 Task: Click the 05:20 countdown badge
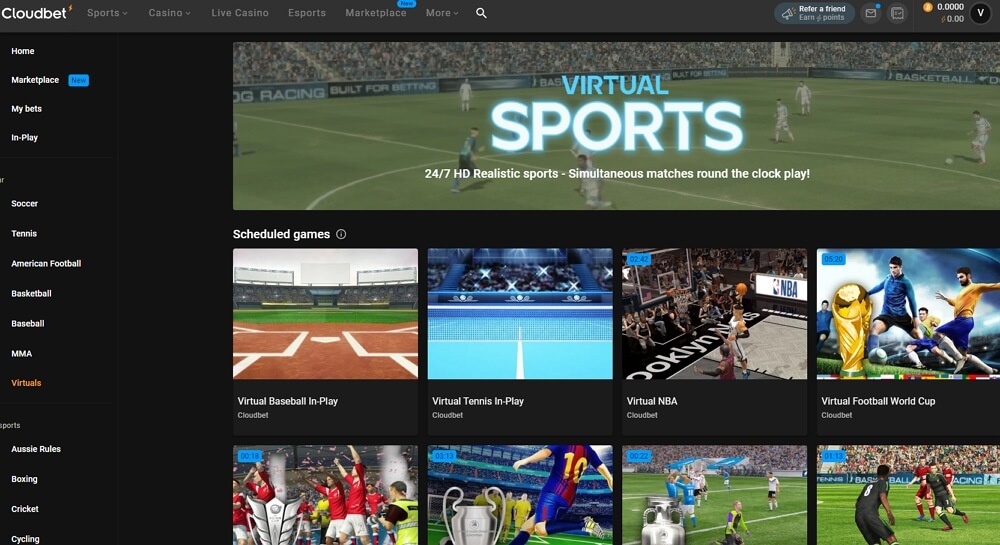click(834, 259)
